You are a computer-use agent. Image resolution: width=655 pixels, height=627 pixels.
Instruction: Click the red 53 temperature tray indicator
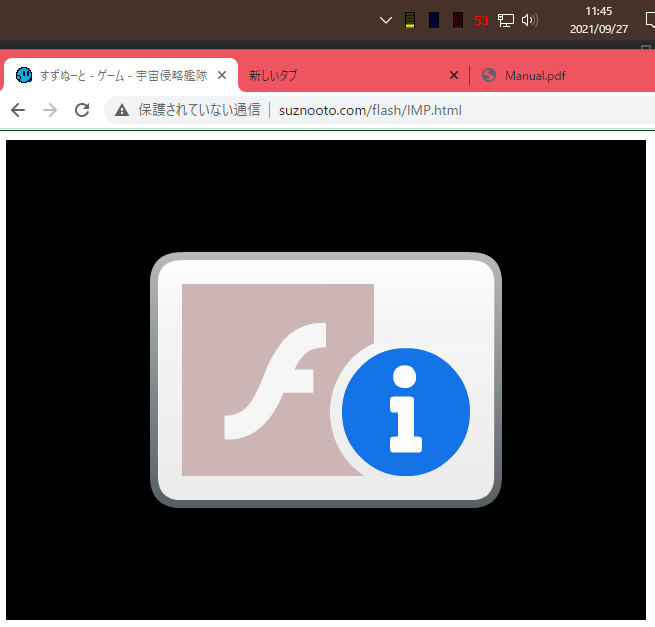point(481,20)
